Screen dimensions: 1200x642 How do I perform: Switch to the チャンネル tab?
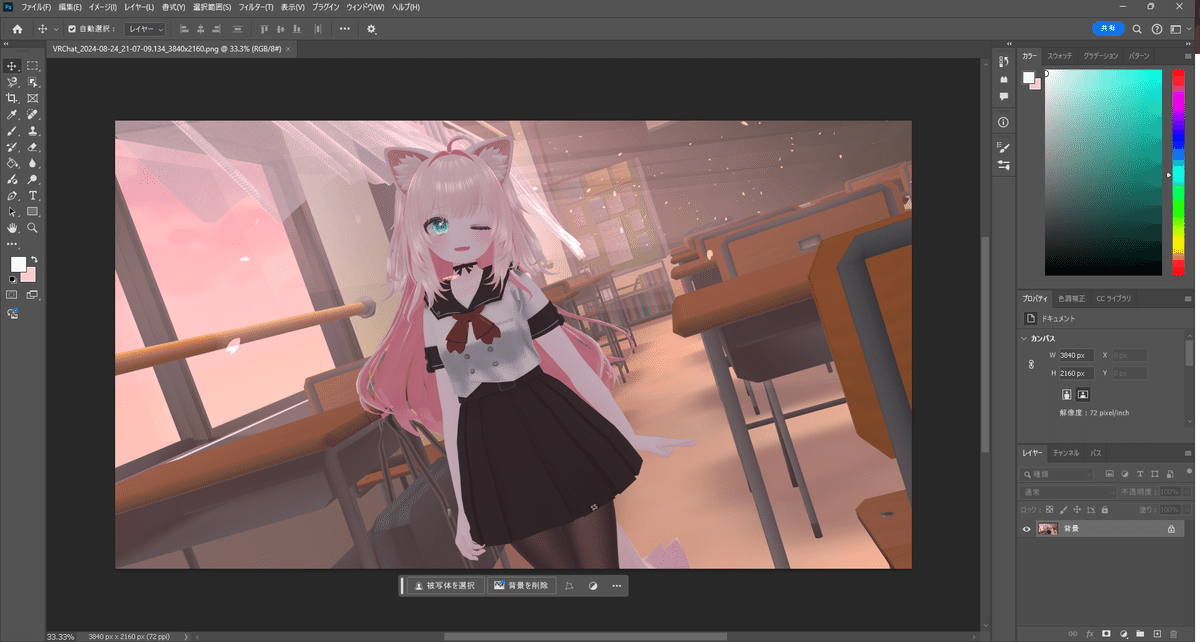pos(1066,453)
